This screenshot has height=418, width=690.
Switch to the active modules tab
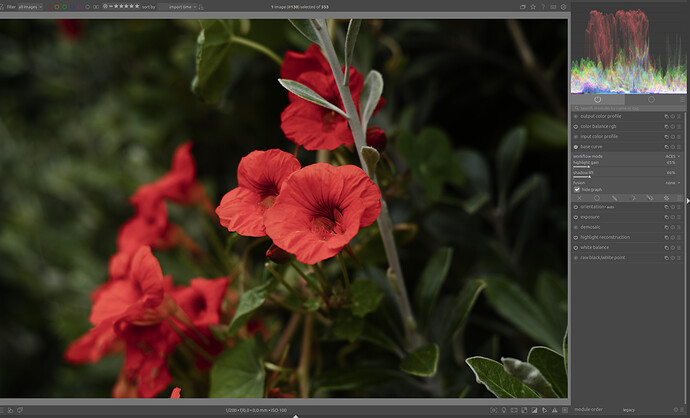[x=597, y=99]
